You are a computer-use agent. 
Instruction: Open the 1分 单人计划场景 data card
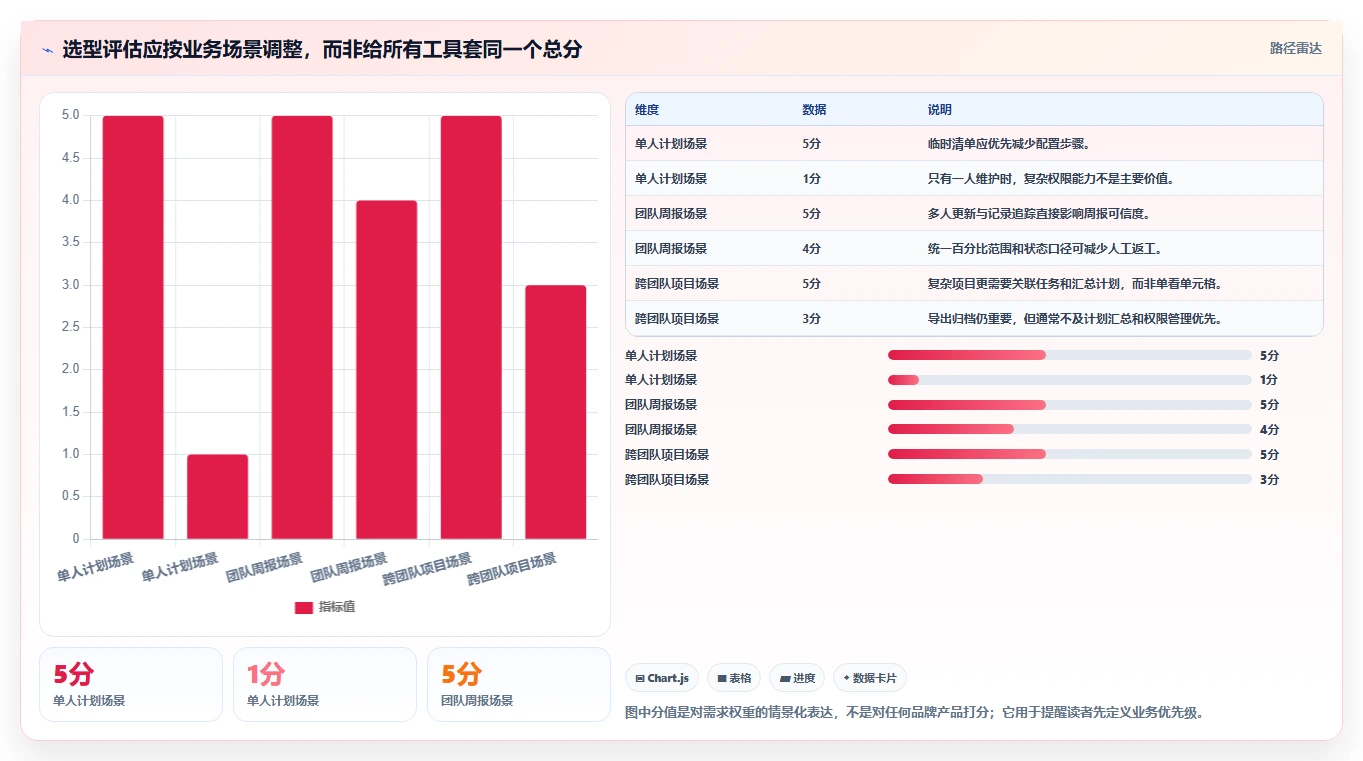click(x=325, y=684)
